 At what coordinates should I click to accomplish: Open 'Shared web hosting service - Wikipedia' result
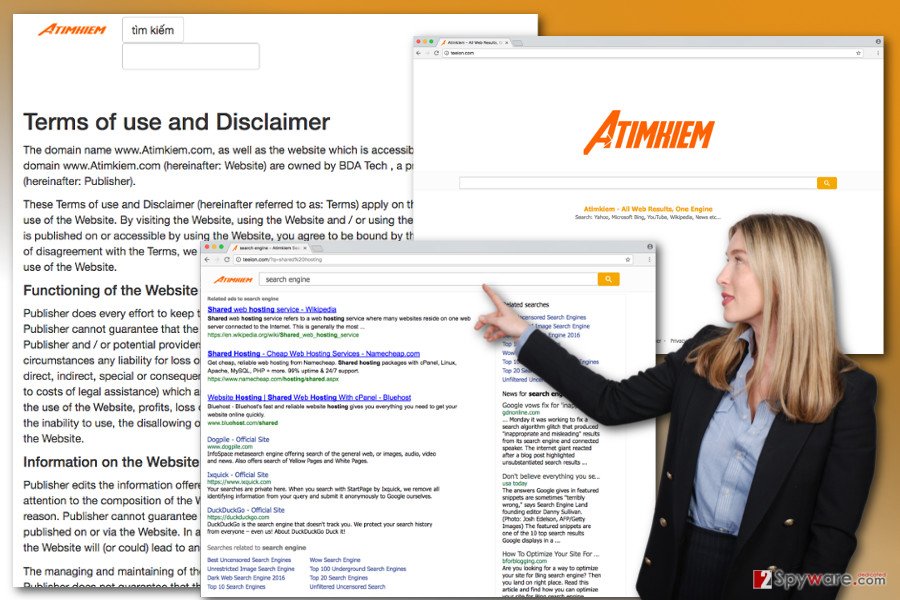271,309
